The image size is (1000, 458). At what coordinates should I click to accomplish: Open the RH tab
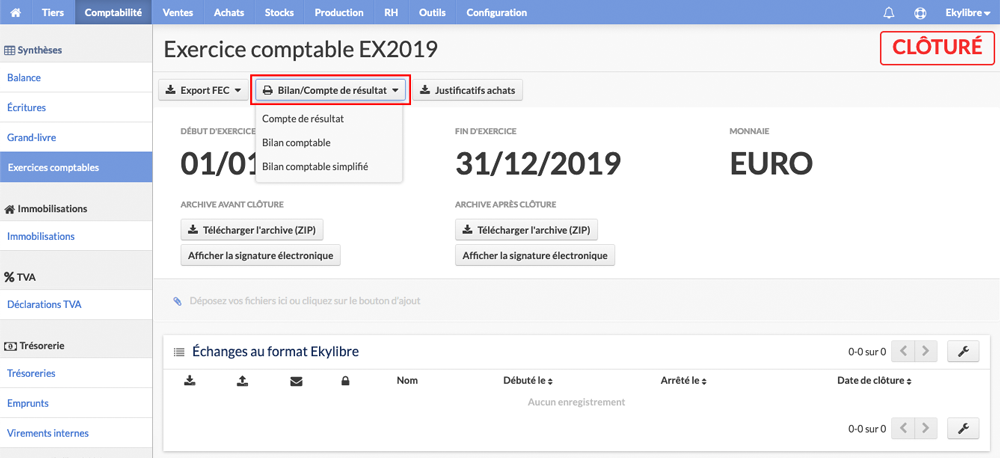[x=392, y=12]
